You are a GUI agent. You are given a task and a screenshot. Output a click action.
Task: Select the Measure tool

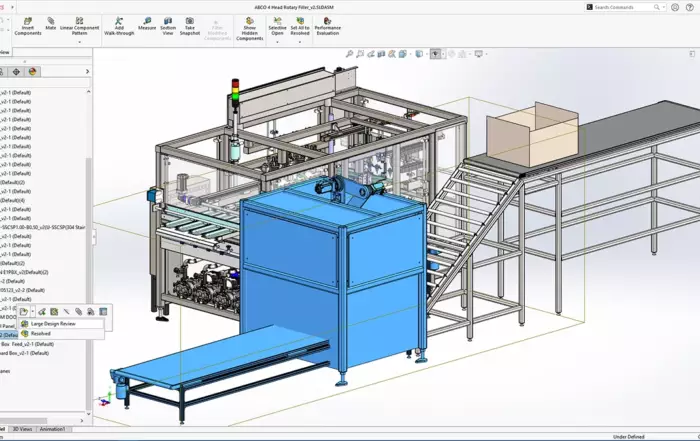(147, 24)
